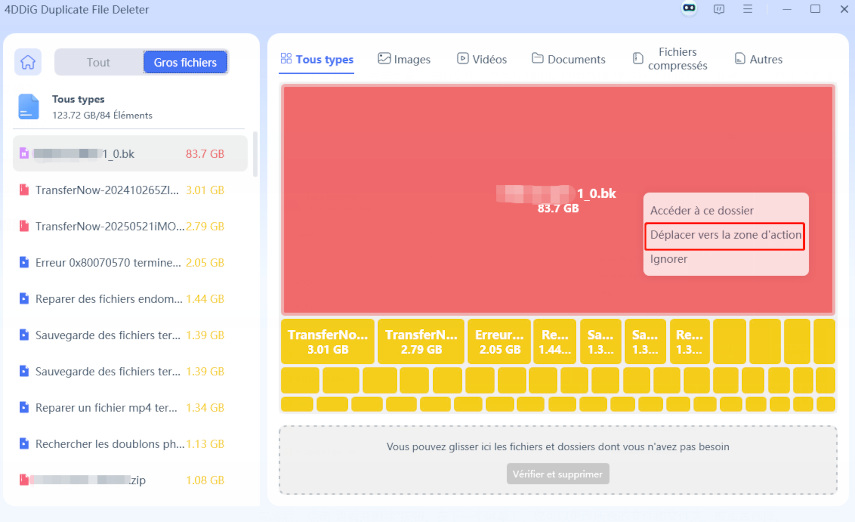This screenshot has height=522, width=855.
Task: Open the Fichiers compressés tab
Action: click(x=670, y=59)
